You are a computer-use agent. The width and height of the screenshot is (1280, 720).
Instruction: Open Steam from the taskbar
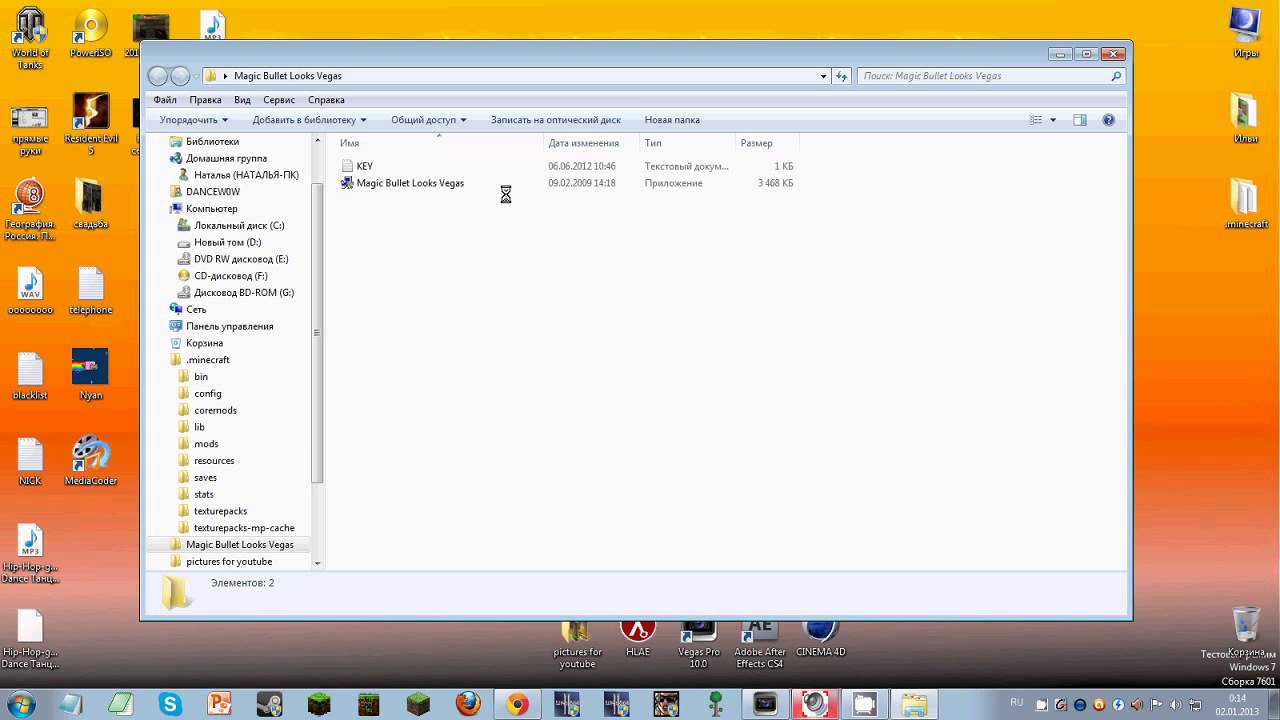(x=269, y=704)
